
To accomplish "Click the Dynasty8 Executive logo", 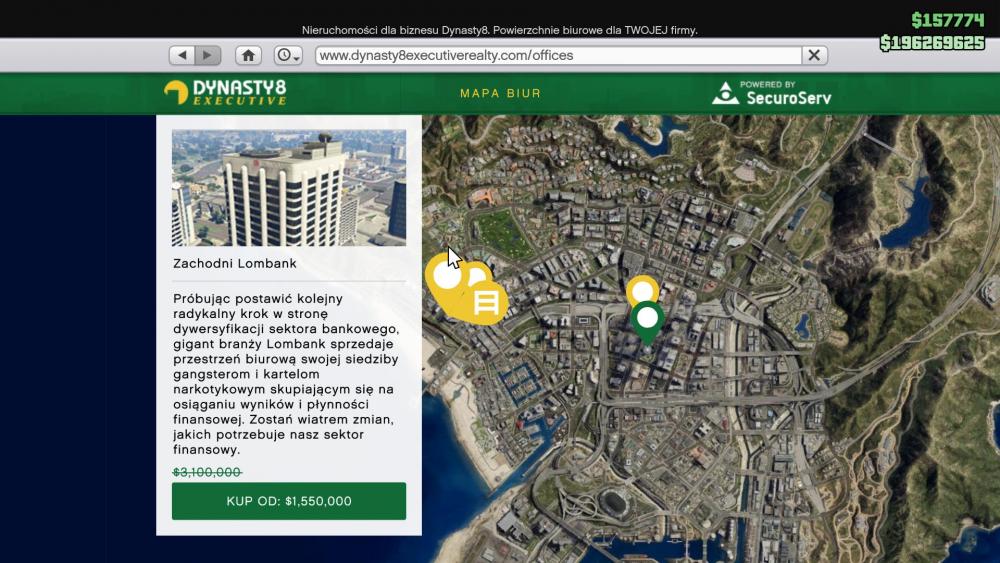I will (x=225, y=92).
